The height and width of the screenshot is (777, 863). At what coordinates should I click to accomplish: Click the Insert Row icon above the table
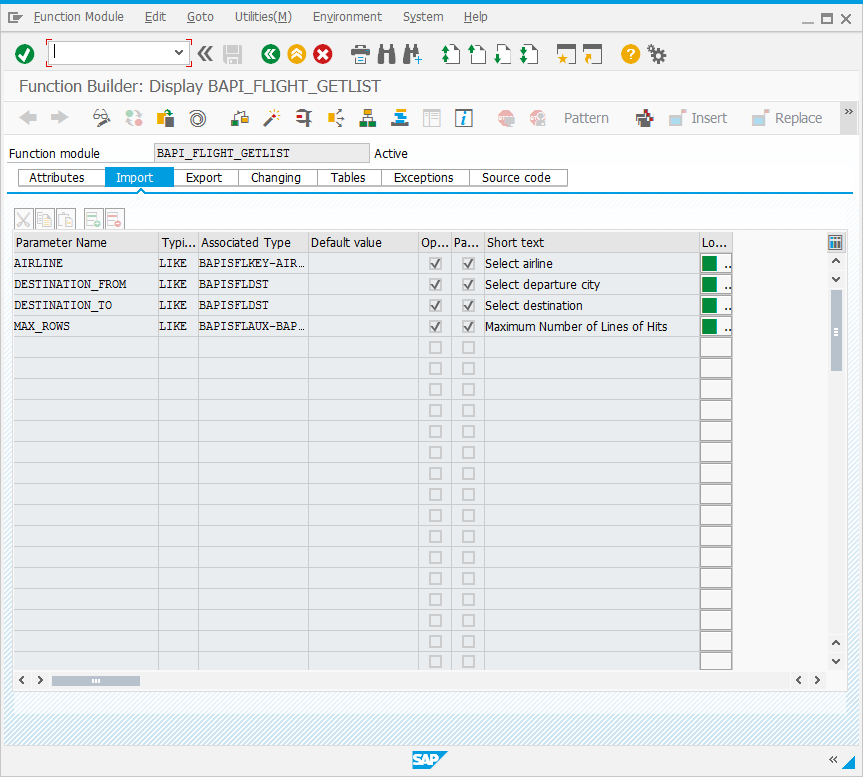[x=93, y=219]
